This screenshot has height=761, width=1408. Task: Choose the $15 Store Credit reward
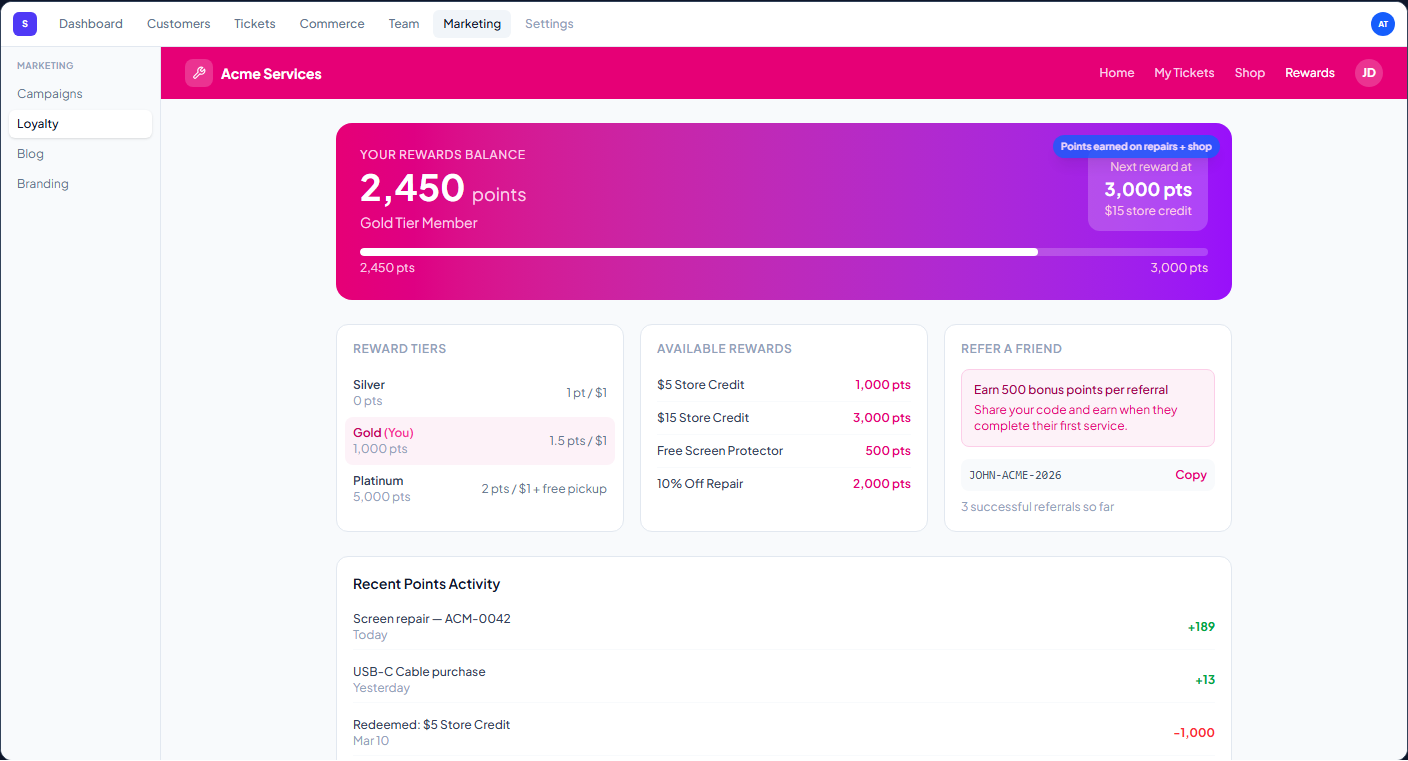pyautogui.click(x=784, y=418)
